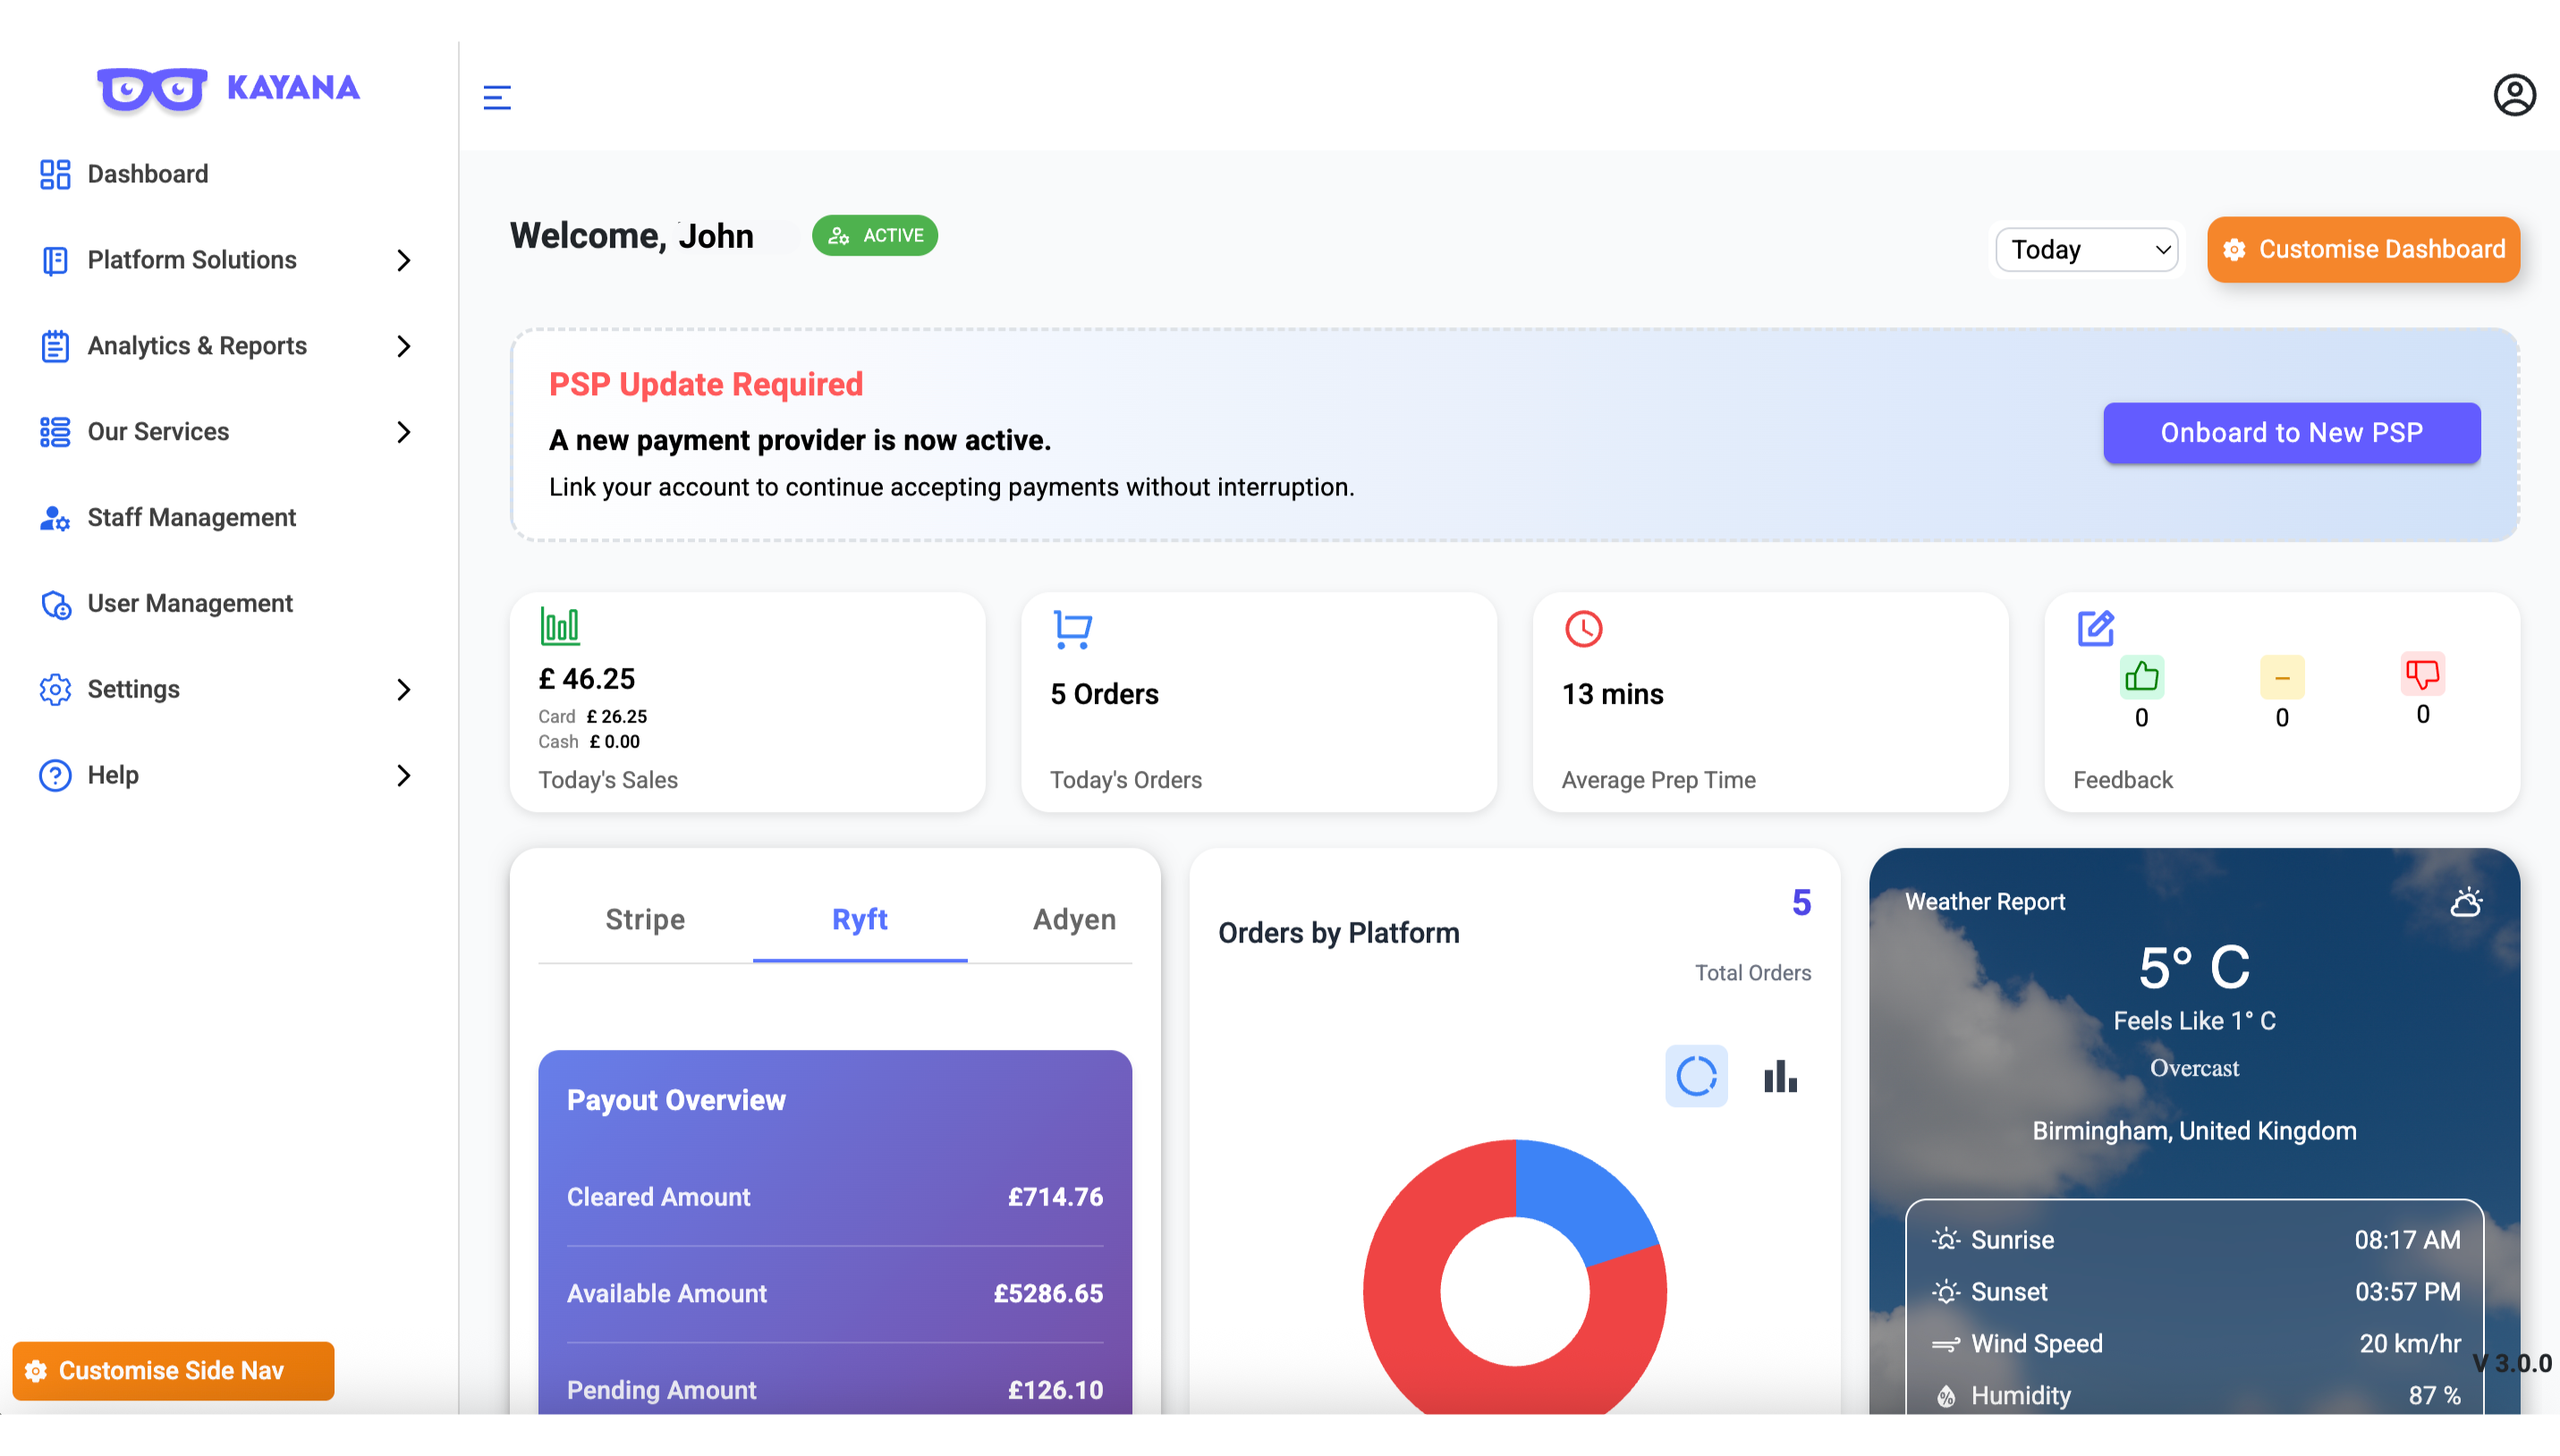Viewport: 2560px width, 1456px height.
Task: Click the Humidity droplet icon
Action: [1945, 1396]
